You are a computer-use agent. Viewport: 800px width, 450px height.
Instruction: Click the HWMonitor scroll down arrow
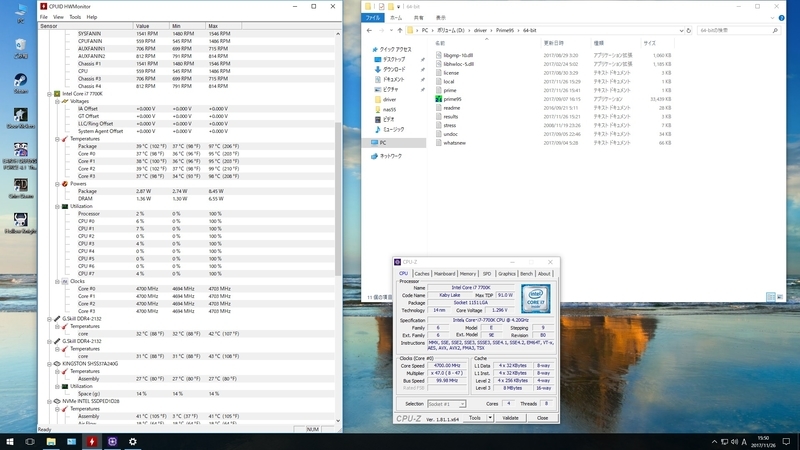point(338,420)
